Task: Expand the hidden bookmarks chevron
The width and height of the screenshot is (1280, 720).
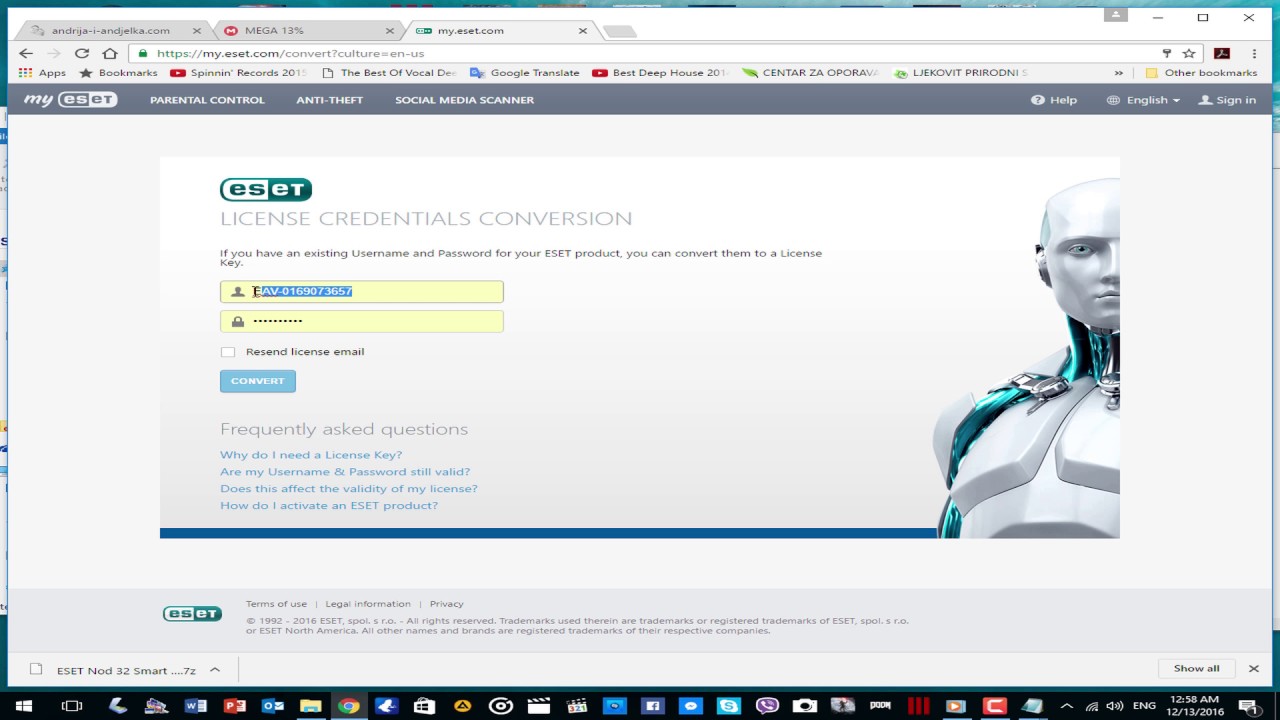Action: (1118, 73)
